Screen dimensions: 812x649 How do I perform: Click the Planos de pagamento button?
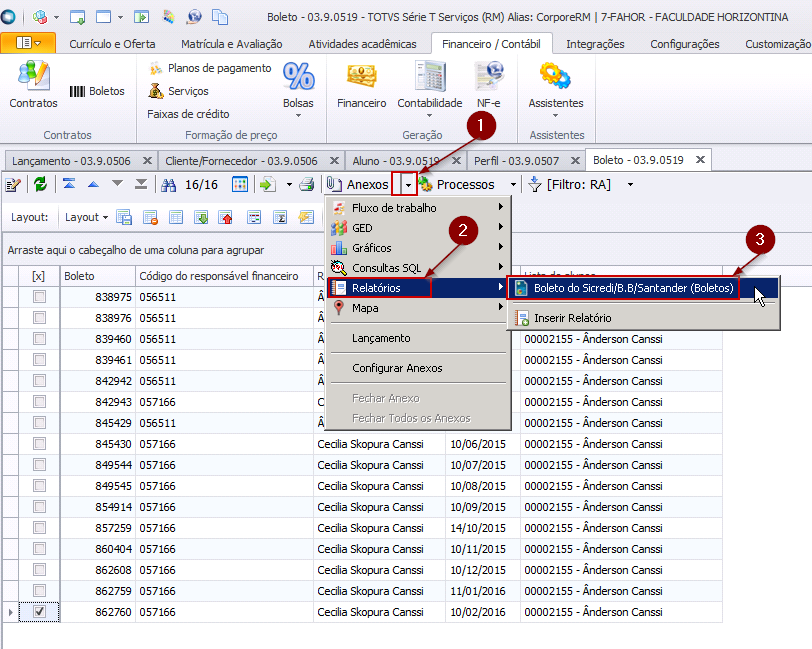tap(210, 68)
